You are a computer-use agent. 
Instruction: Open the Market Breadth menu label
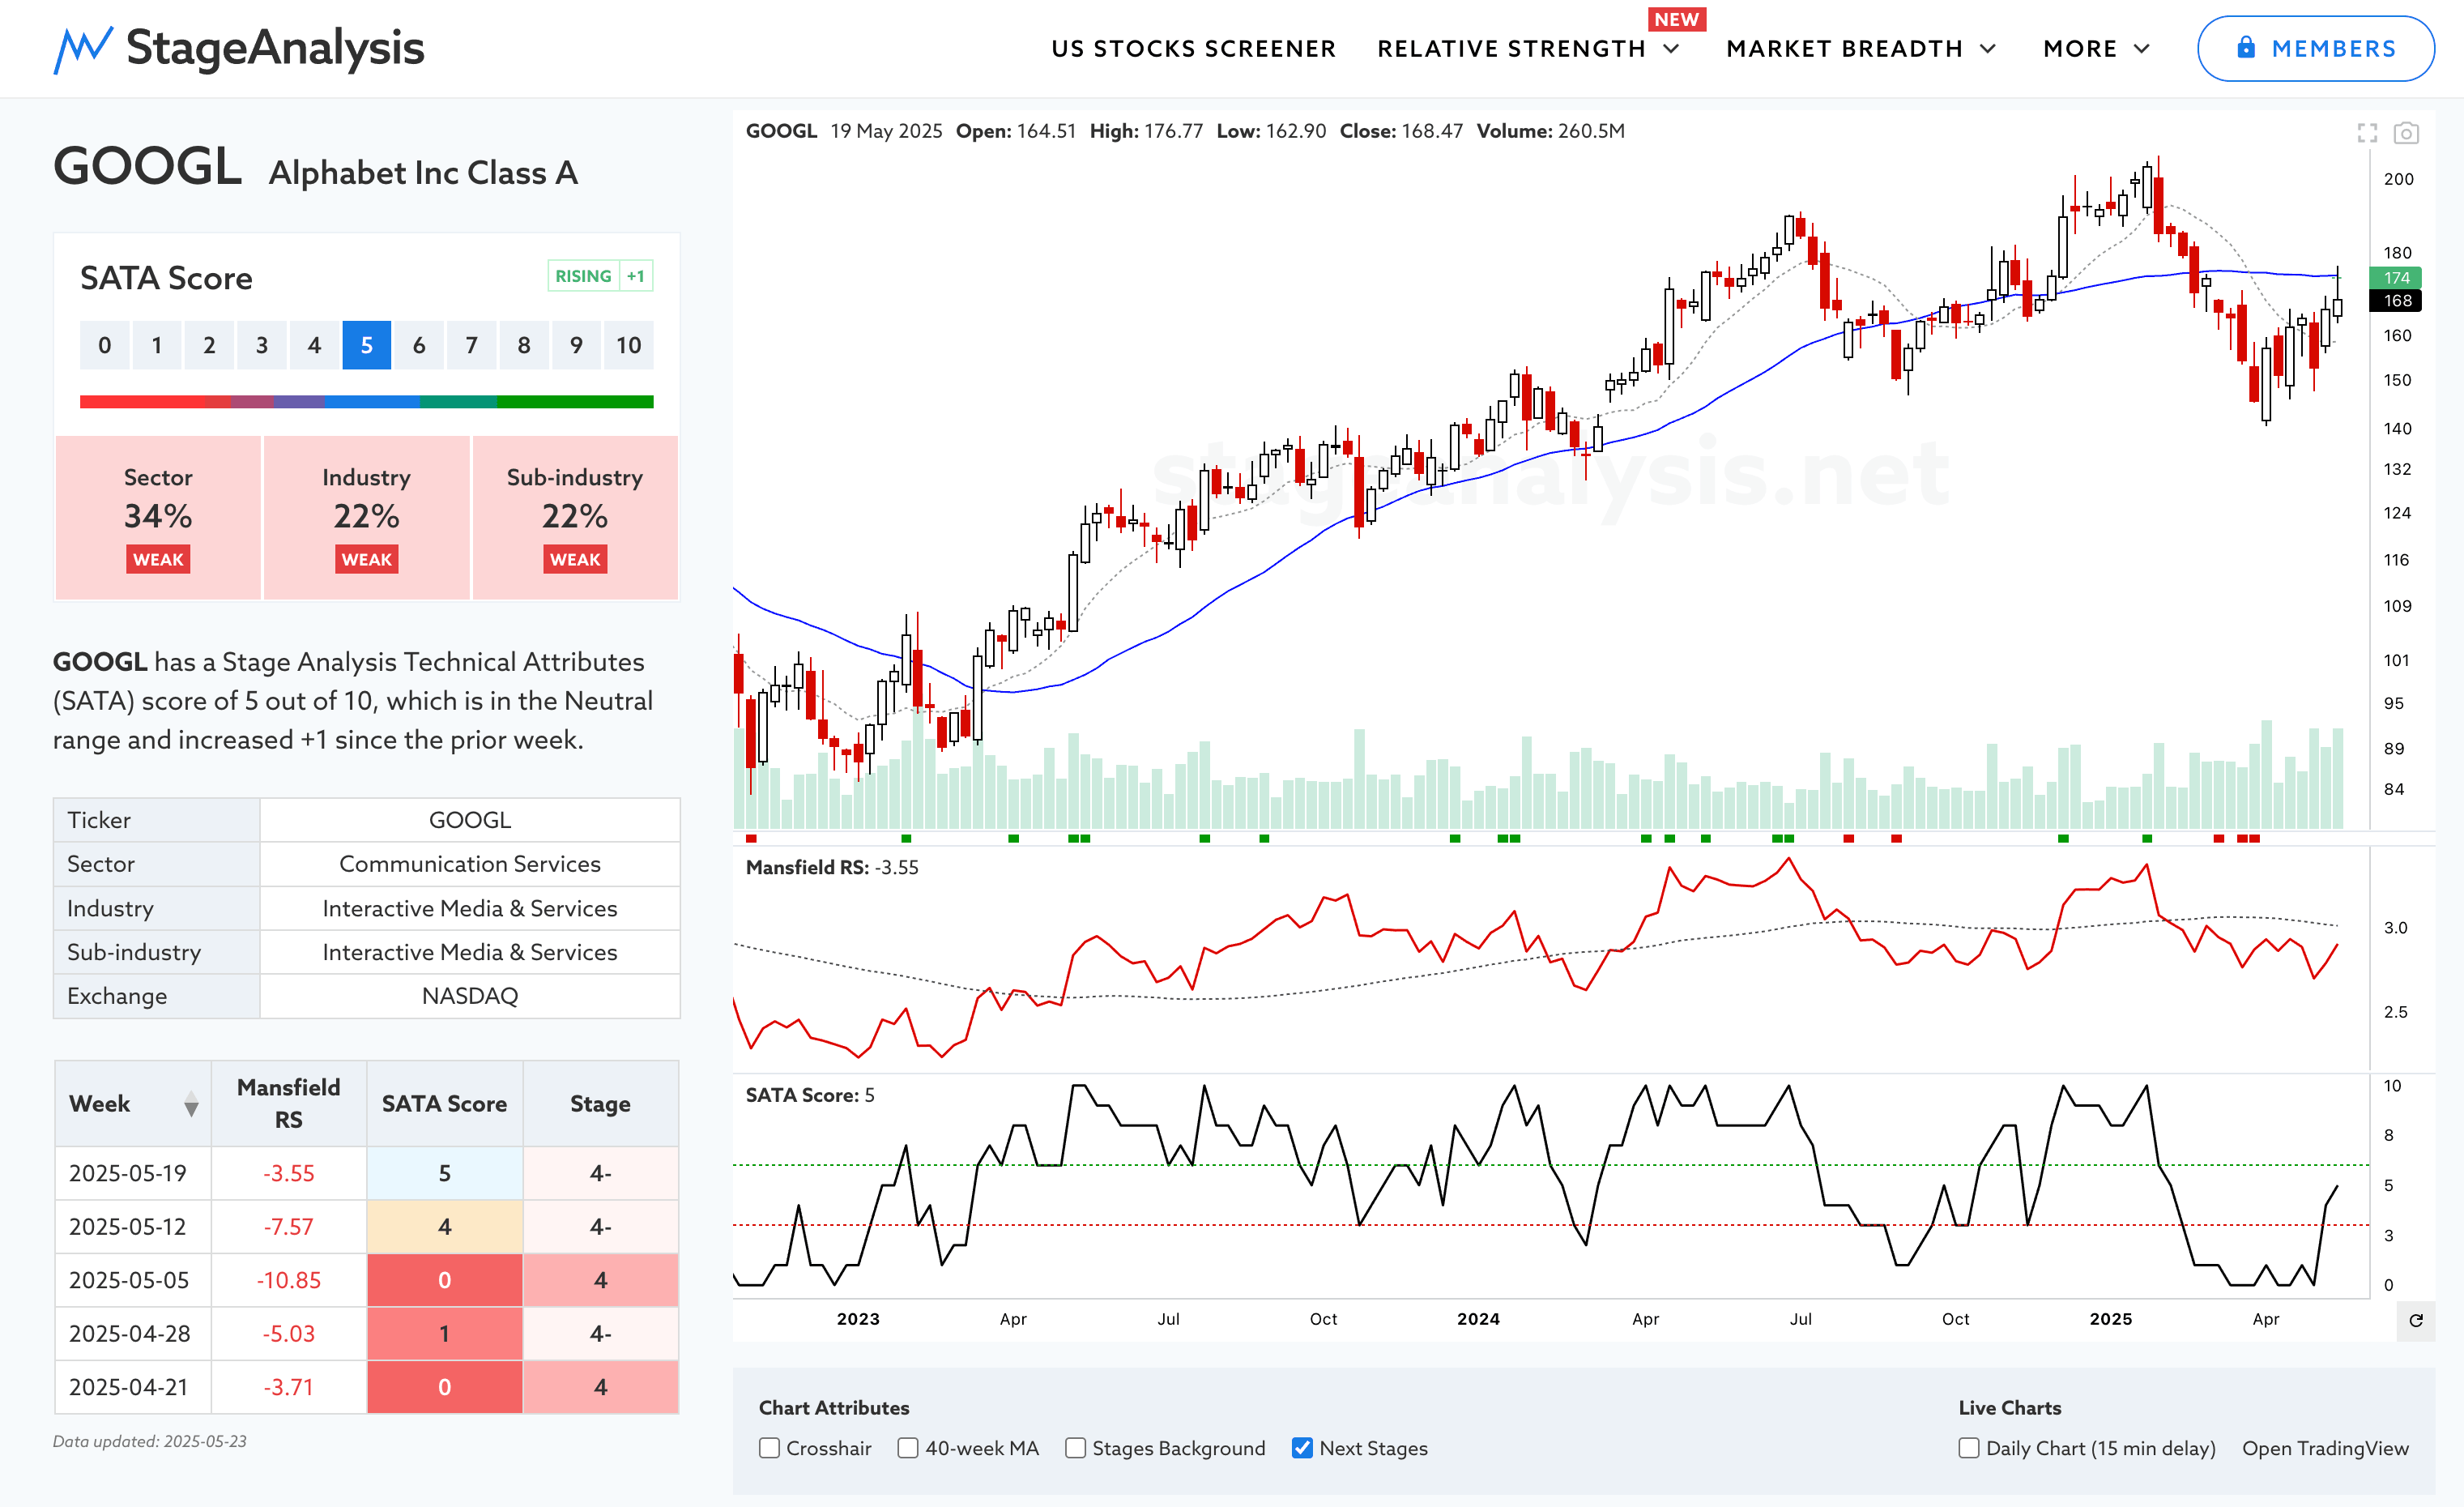pos(1844,49)
